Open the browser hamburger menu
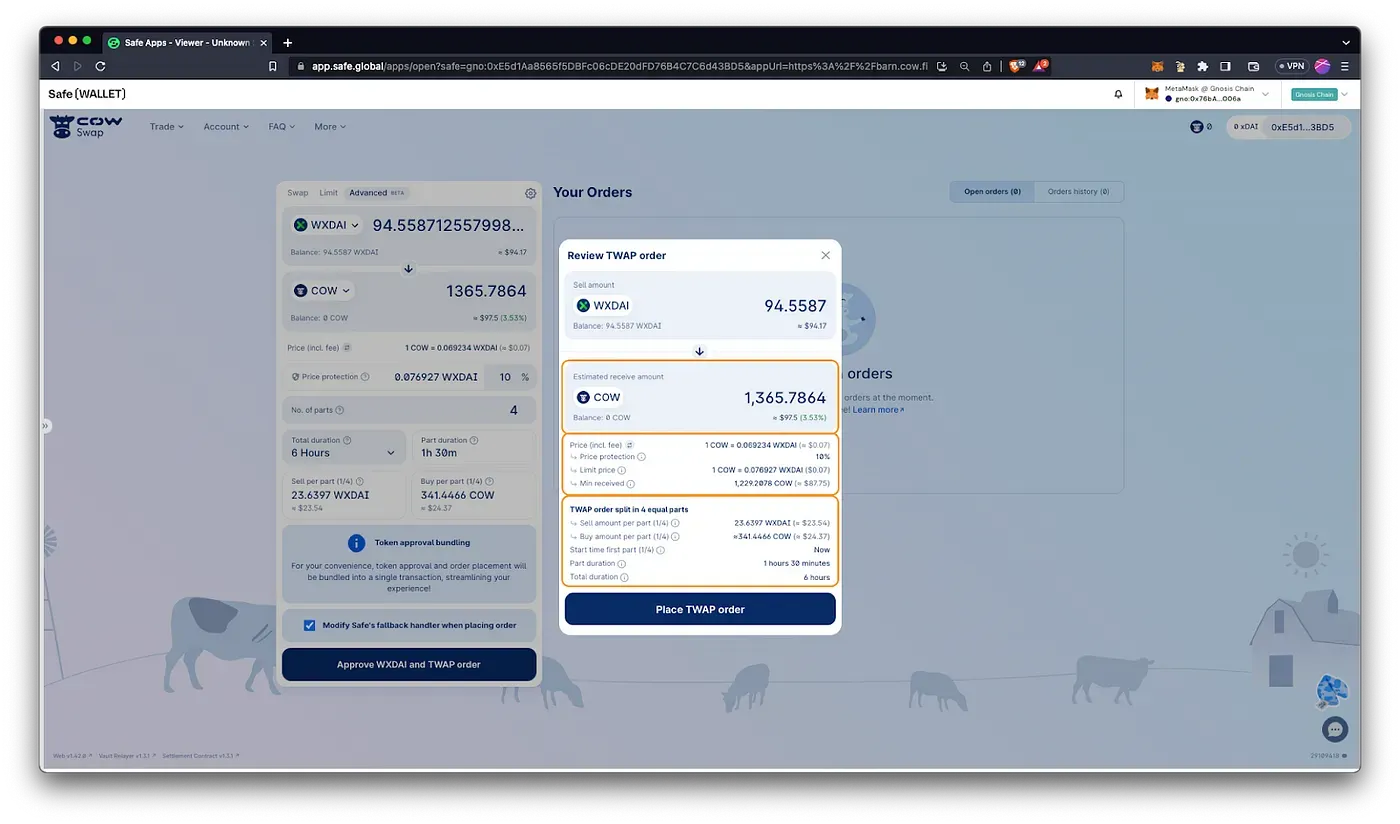Viewport: 1400px width, 824px height. coord(1345,66)
